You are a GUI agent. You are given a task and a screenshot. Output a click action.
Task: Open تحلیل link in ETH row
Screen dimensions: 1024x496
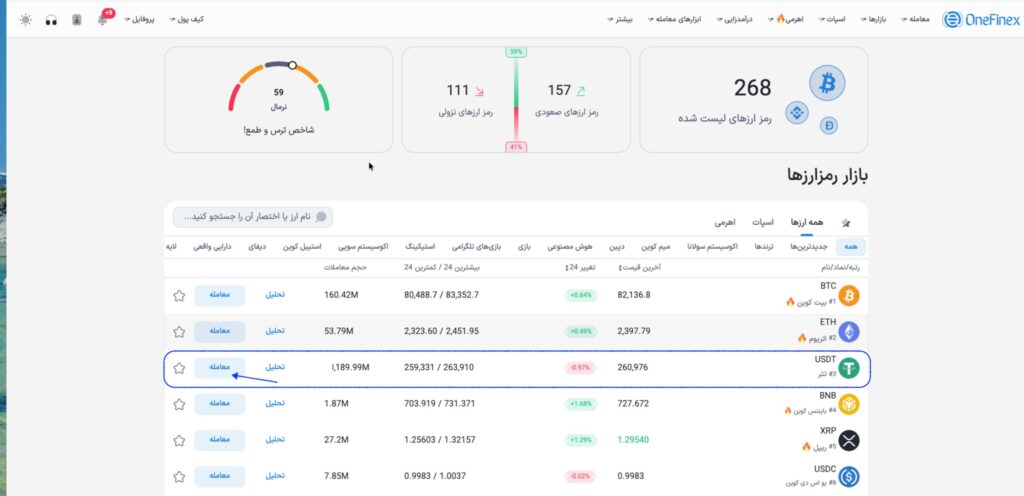tap(275, 331)
